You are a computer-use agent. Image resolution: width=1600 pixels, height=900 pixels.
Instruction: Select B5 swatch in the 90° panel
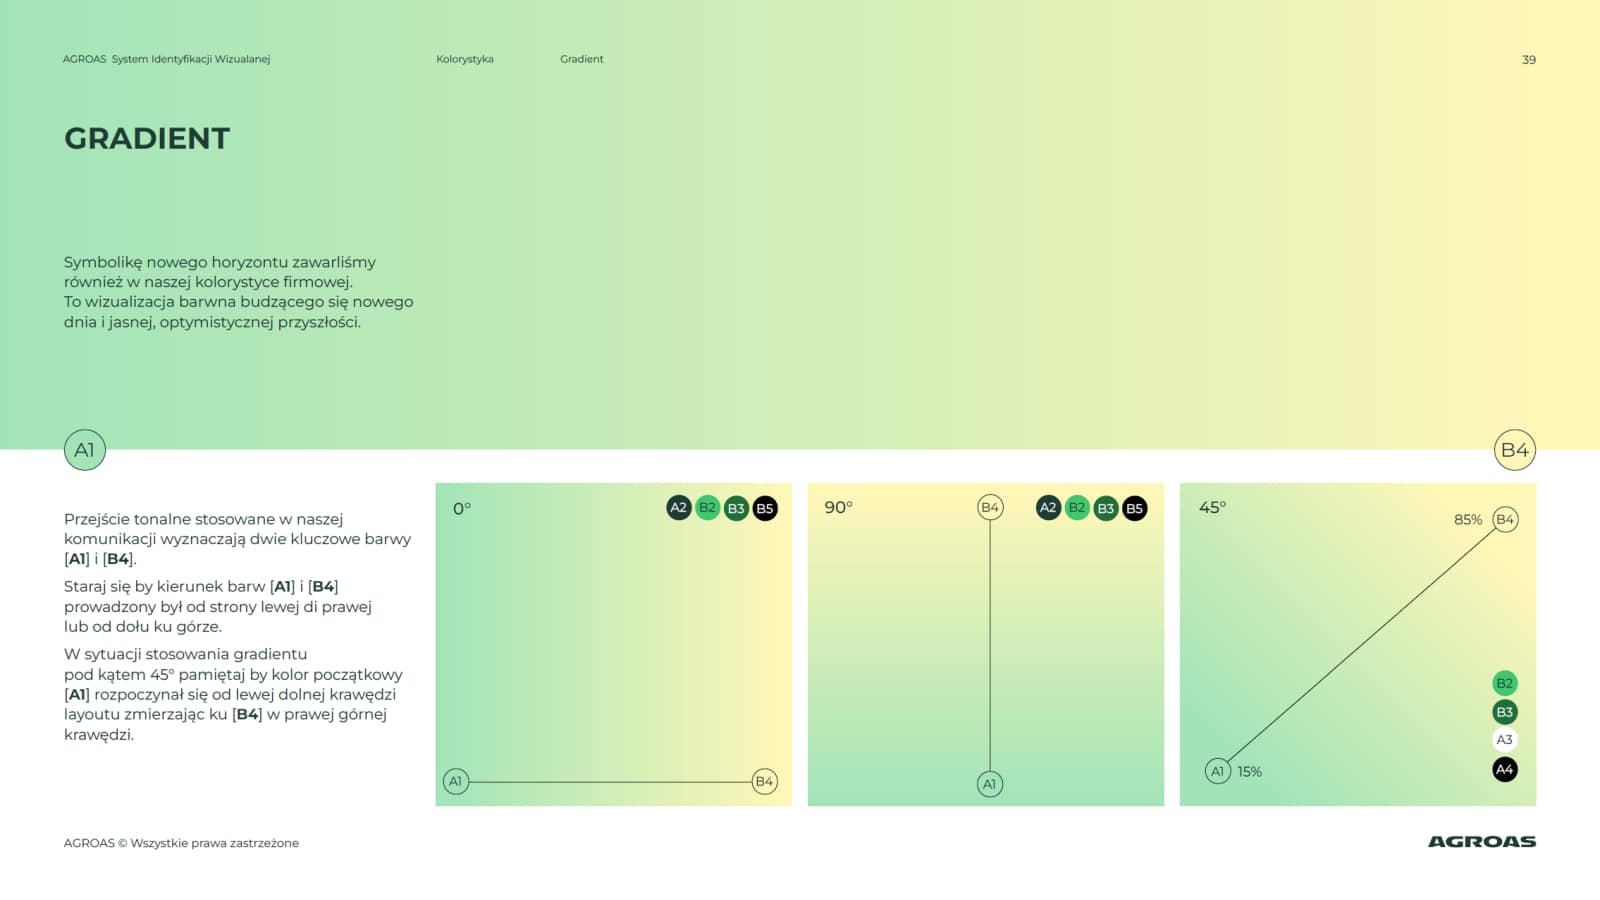coord(1135,508)
